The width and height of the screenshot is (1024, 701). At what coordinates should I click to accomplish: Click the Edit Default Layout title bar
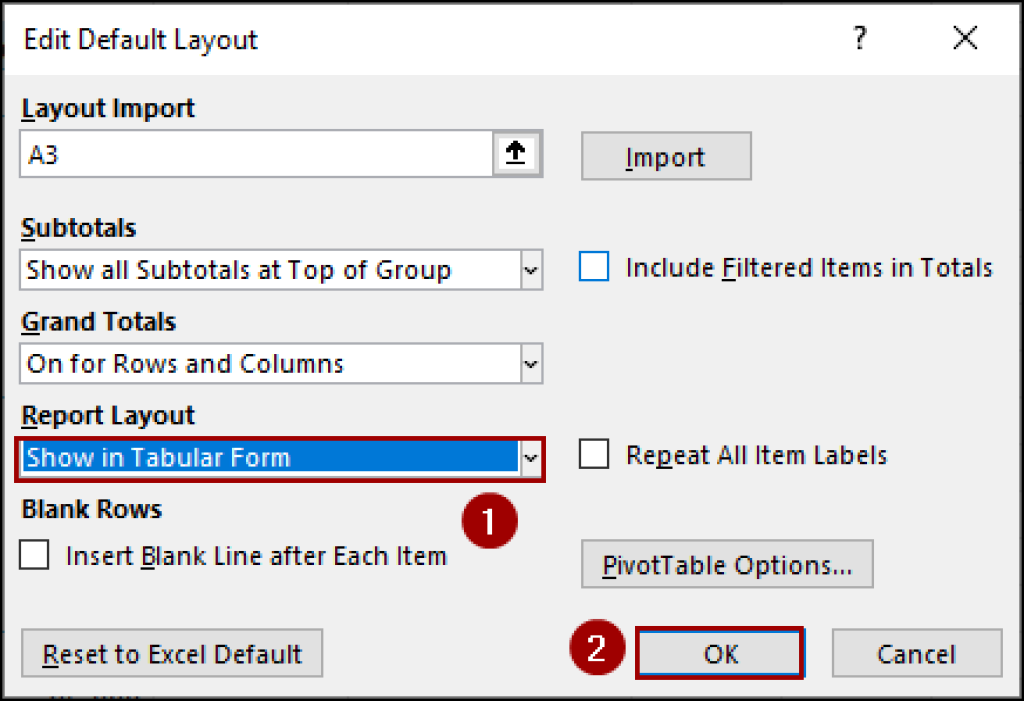tap(140, 39)
